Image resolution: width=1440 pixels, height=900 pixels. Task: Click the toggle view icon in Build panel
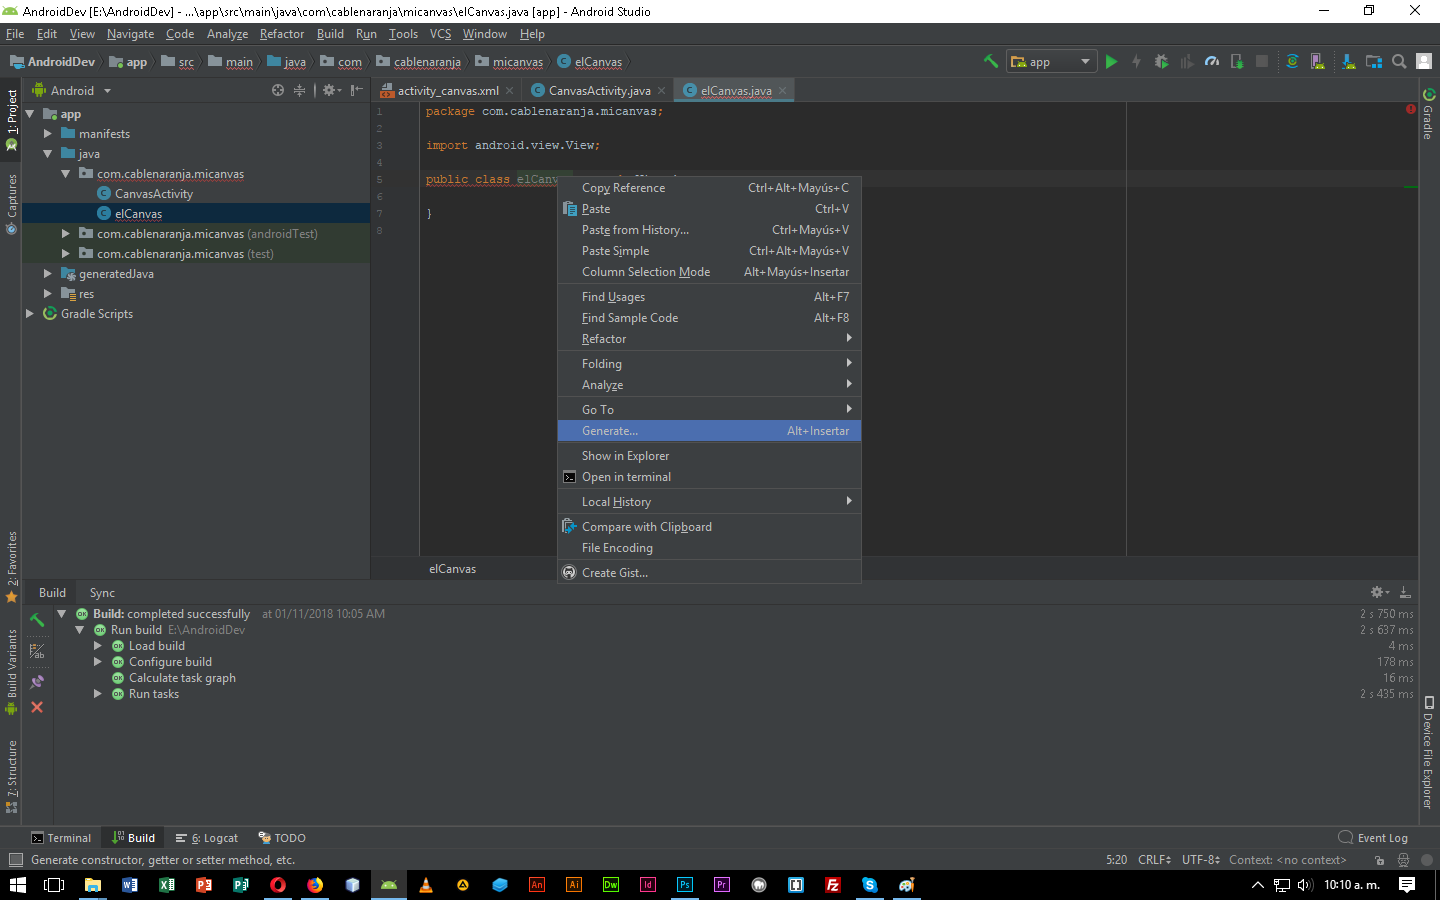click(37, 651)
